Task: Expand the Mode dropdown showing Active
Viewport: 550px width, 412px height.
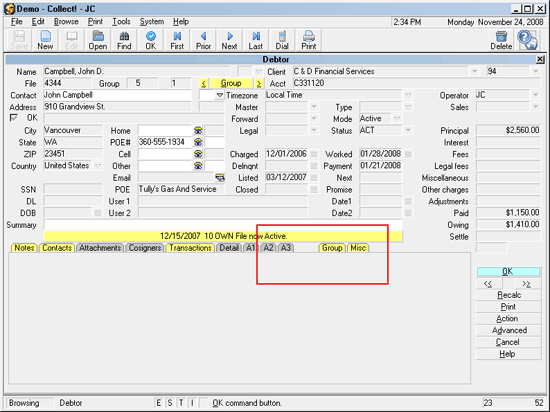Action: point(397,119)
